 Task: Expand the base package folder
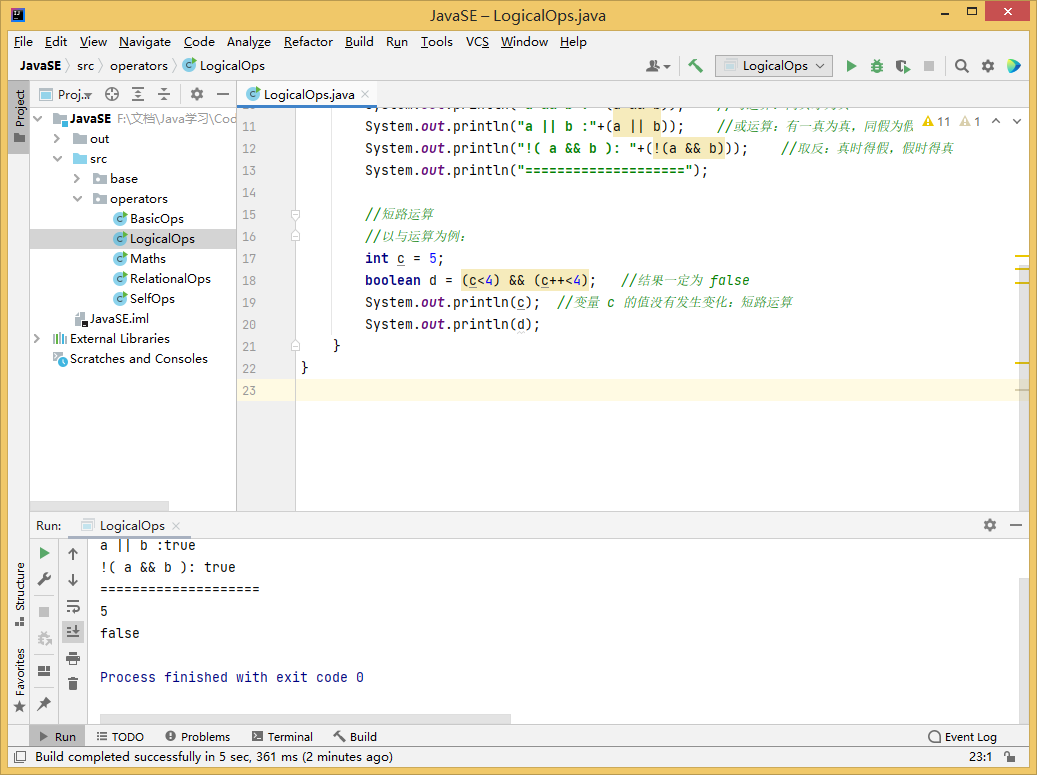coord(77,179)
